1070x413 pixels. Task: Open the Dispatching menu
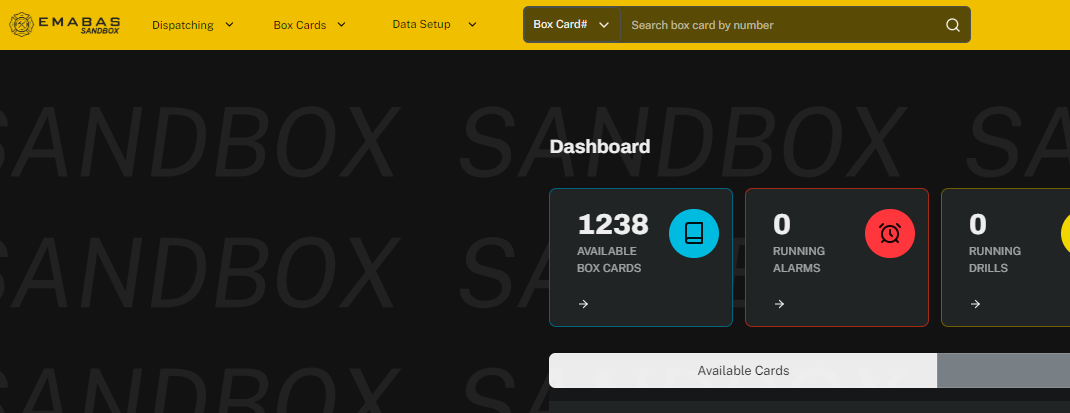(x=182, y=25)
